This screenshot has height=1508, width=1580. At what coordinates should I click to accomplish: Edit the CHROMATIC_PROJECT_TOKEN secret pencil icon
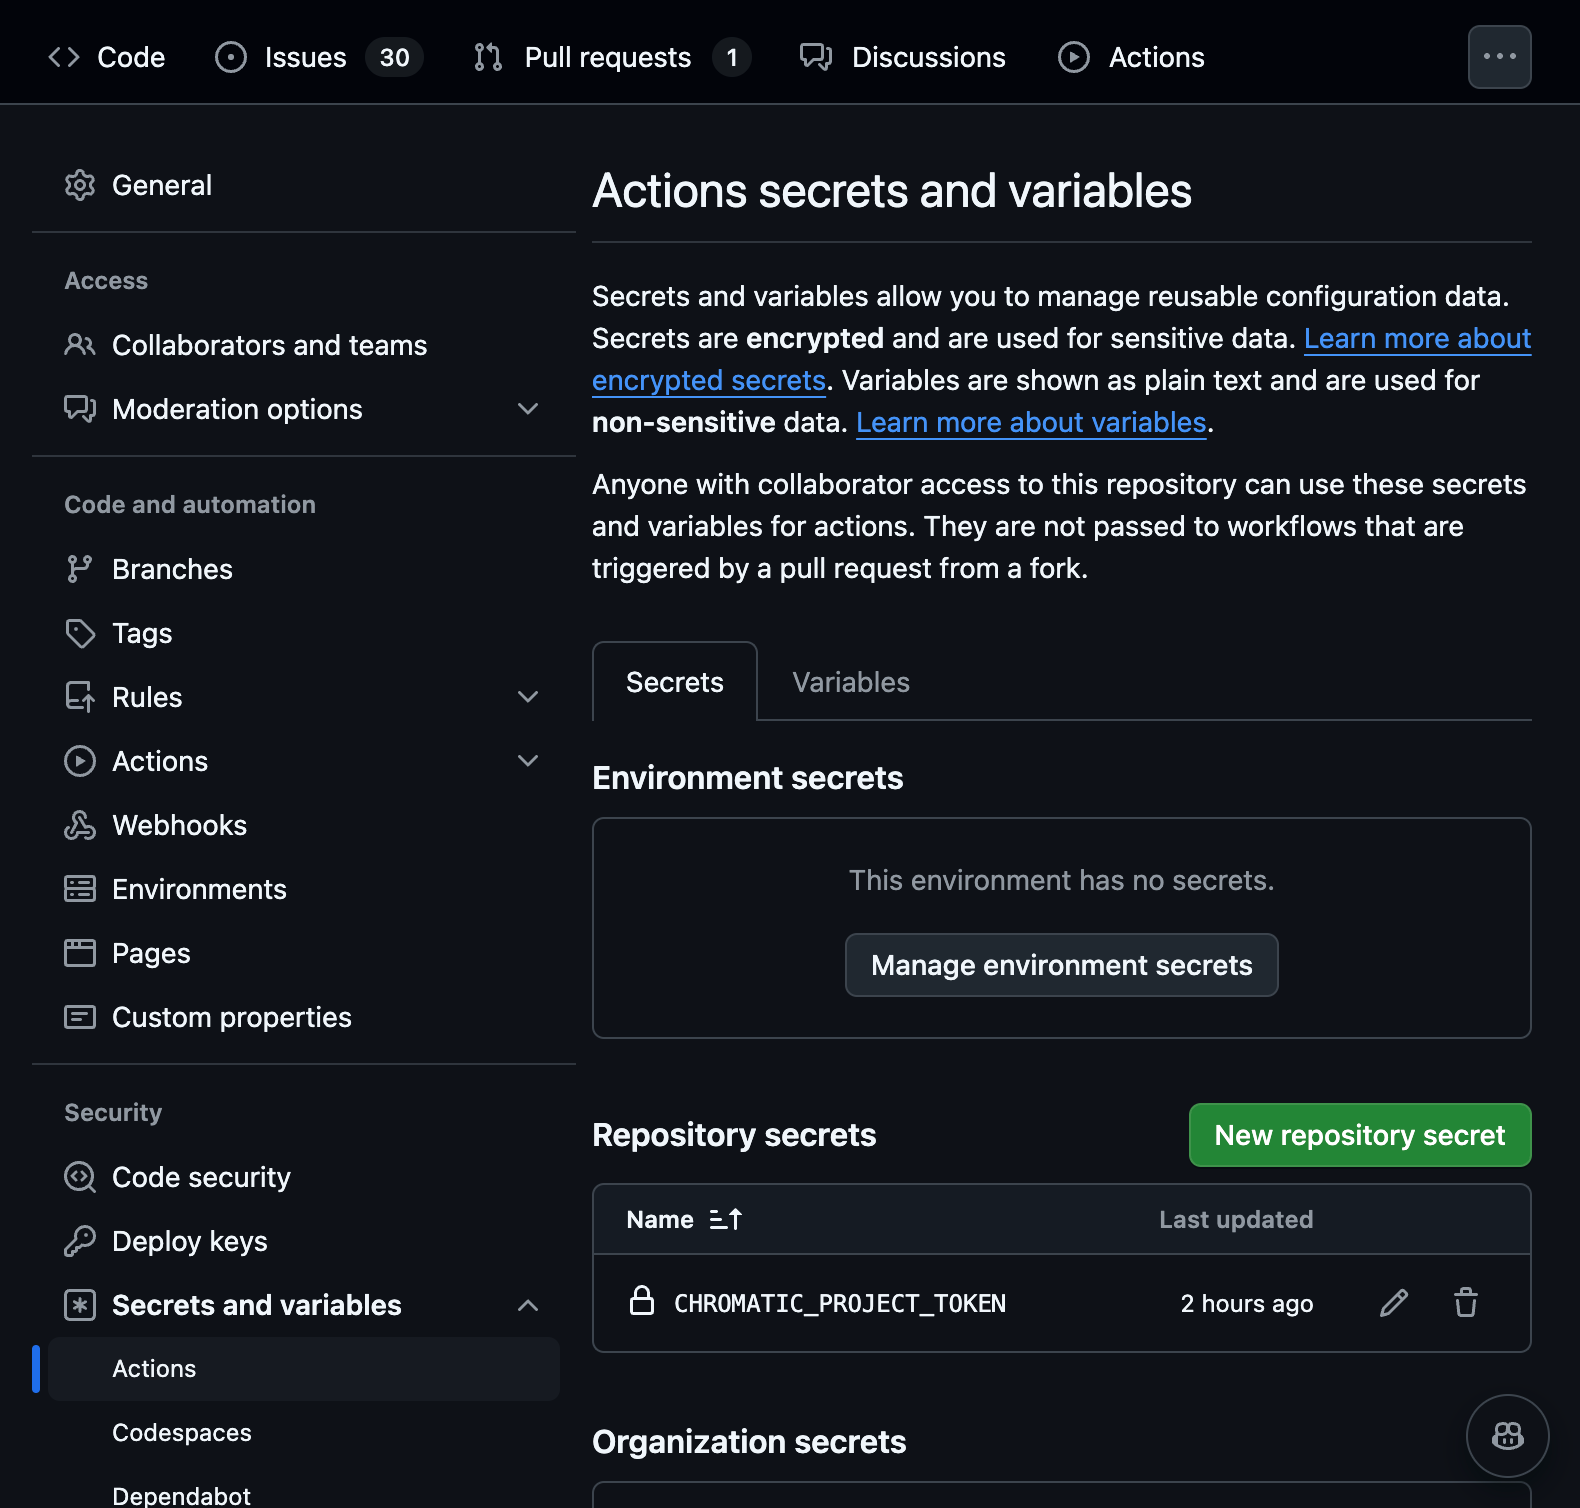pos(1394,1303)
